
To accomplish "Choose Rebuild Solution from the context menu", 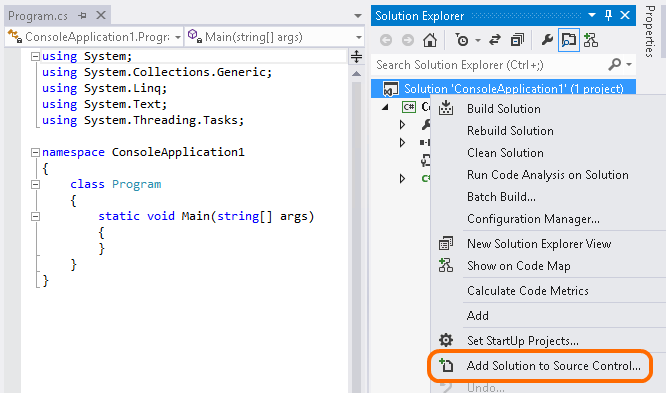I will click(510, 131).
